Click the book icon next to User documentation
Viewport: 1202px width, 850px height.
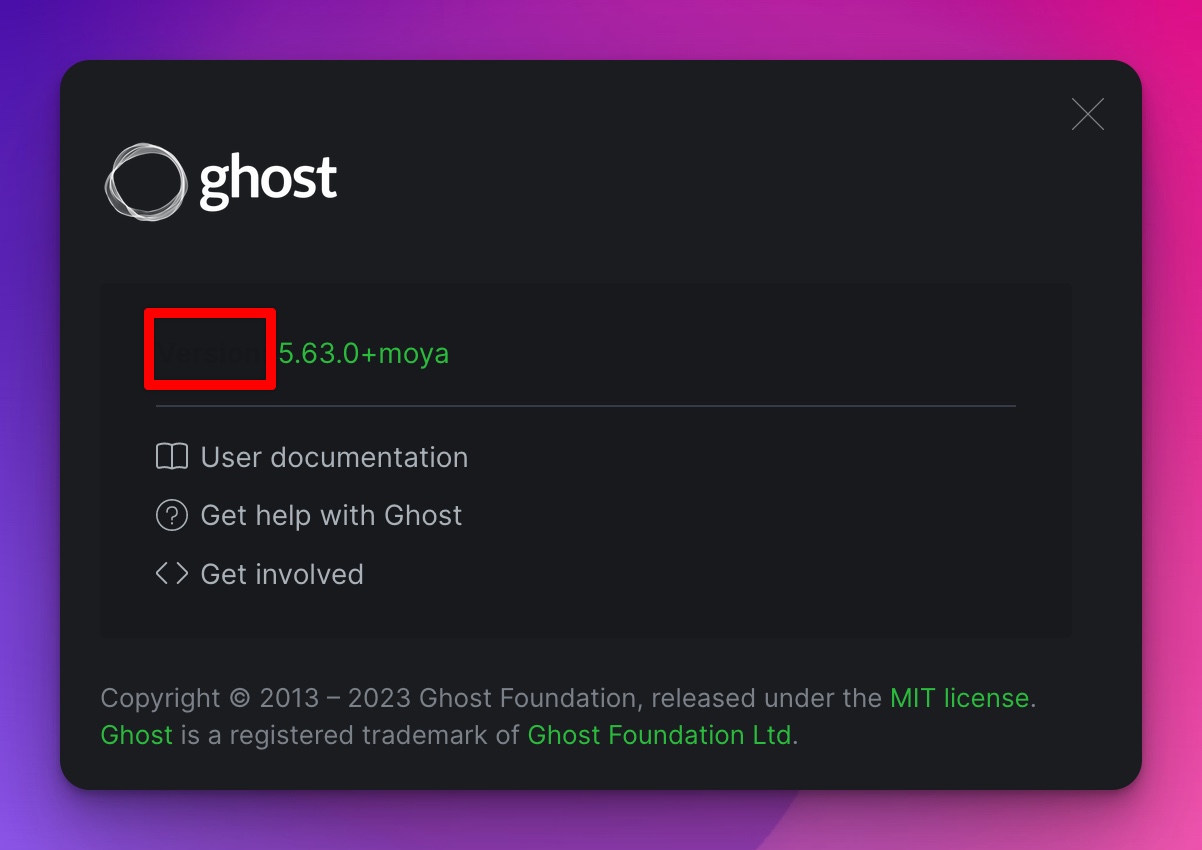(x=171, y=456)
